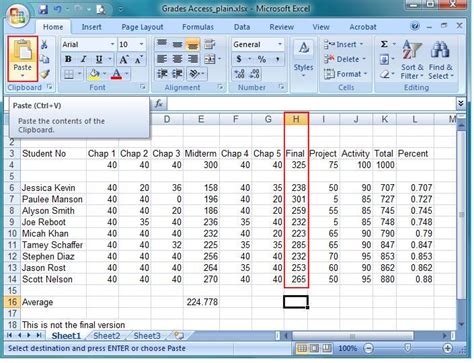
Task: Click the Orientation text angle icon
Action: [194, 74]
